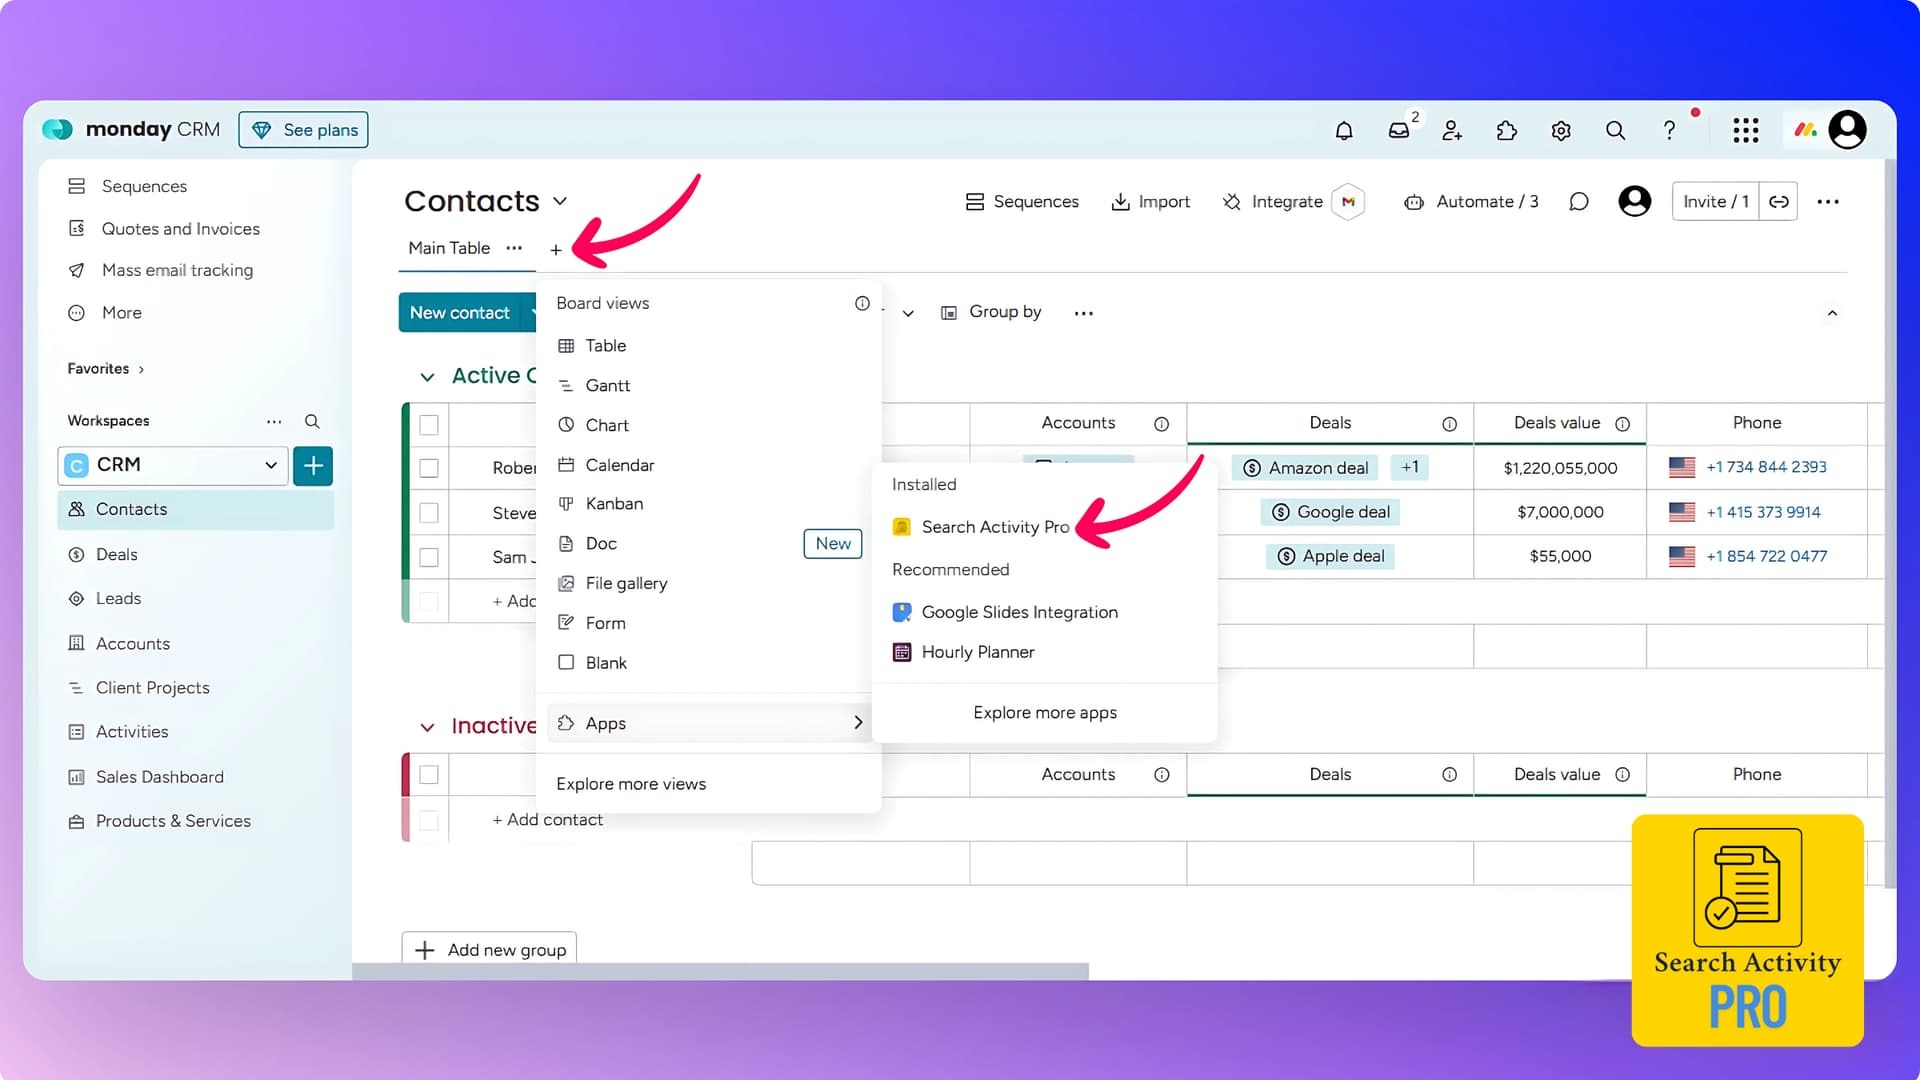Click Automate / 3 button
The height and width of the screenshot is (1080, 1920).
pyautogui.click(x=1471, y=202)
